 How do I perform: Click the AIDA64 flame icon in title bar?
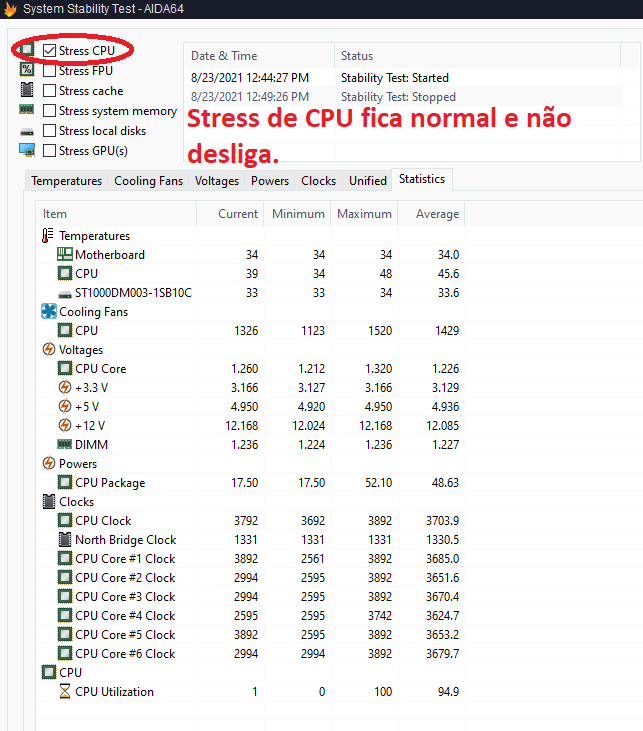[x=10, y=9]
